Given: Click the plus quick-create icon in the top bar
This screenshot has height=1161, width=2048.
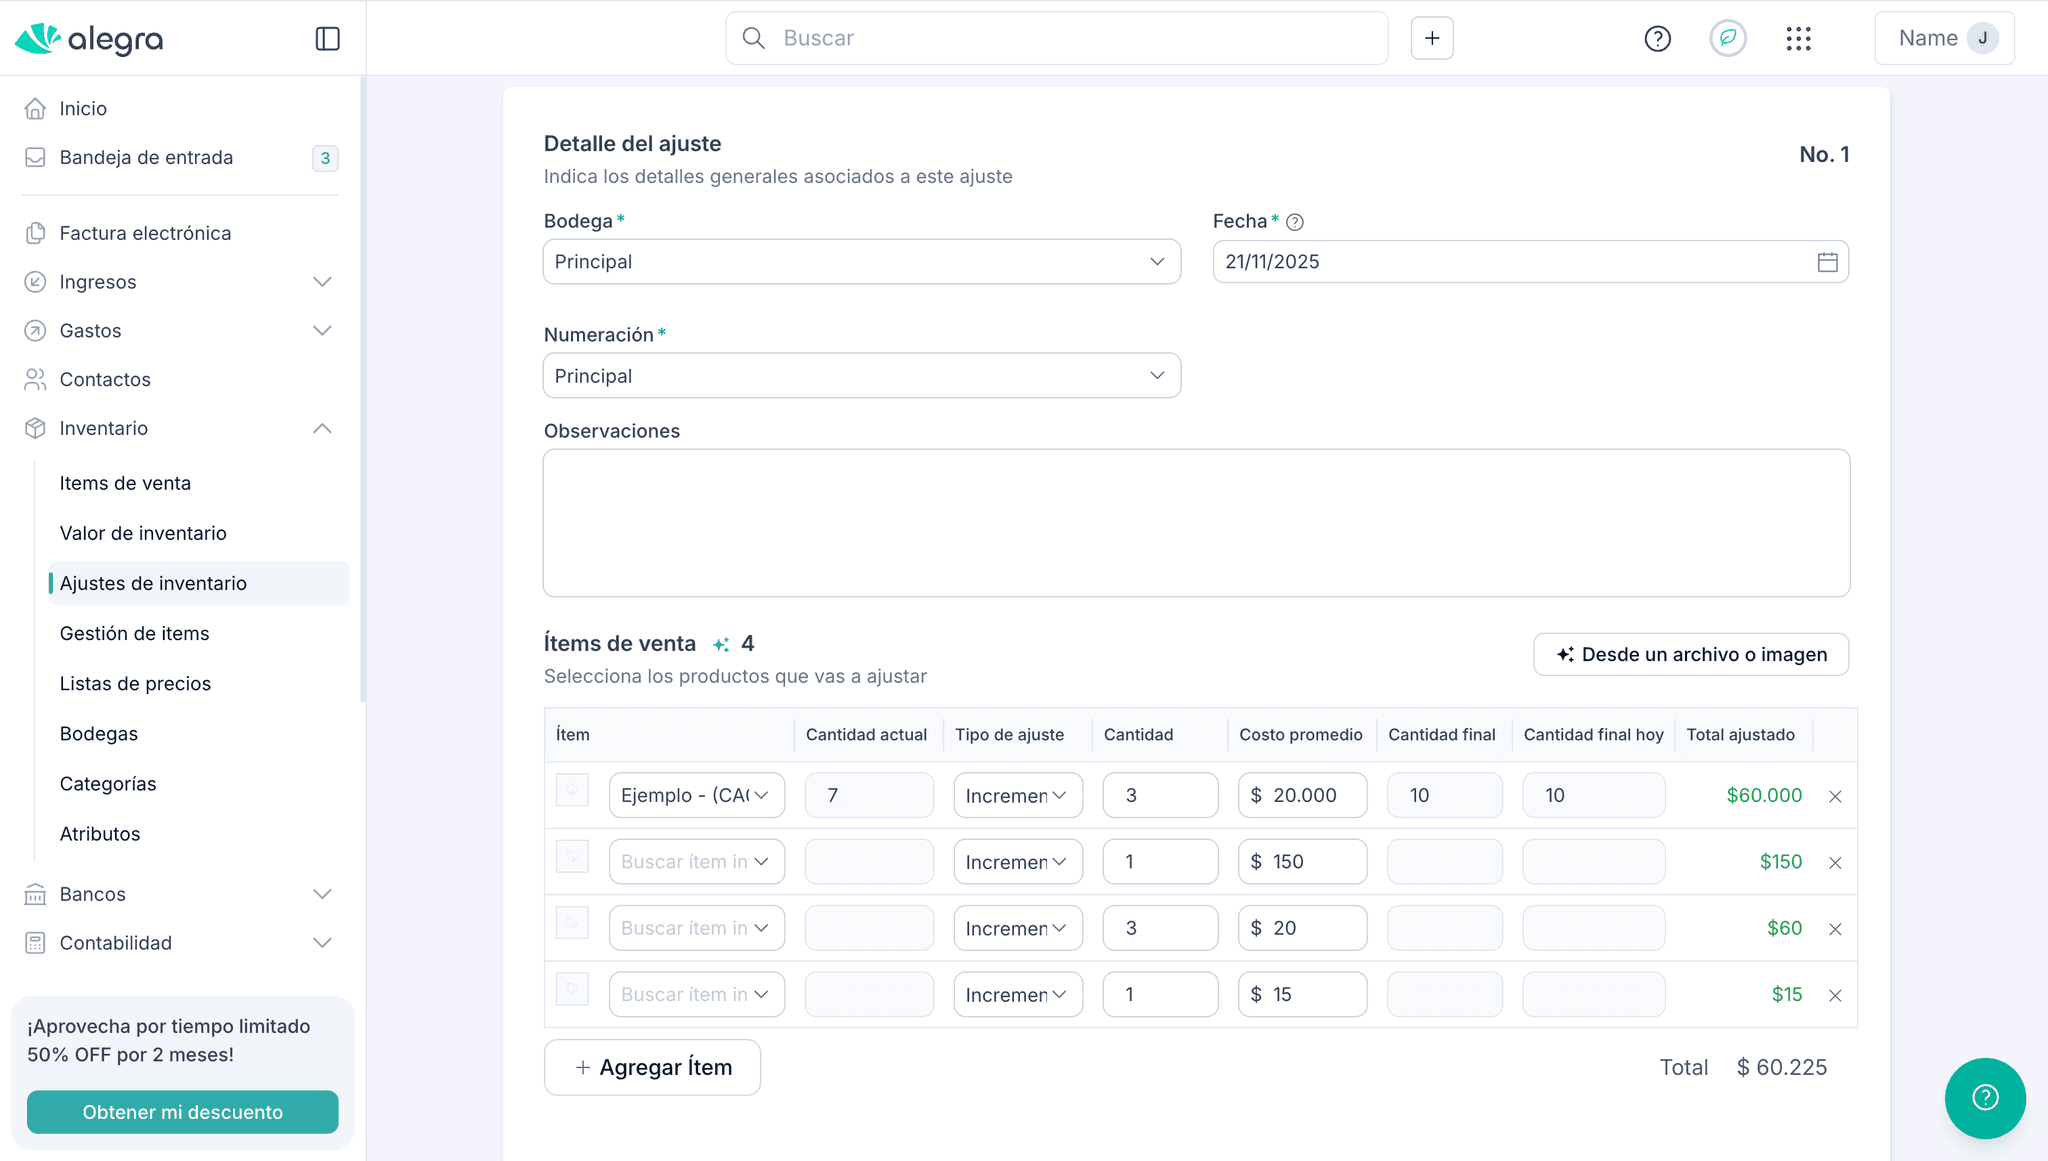Looking at the screenshot, I should click(x=1432, y=38).
